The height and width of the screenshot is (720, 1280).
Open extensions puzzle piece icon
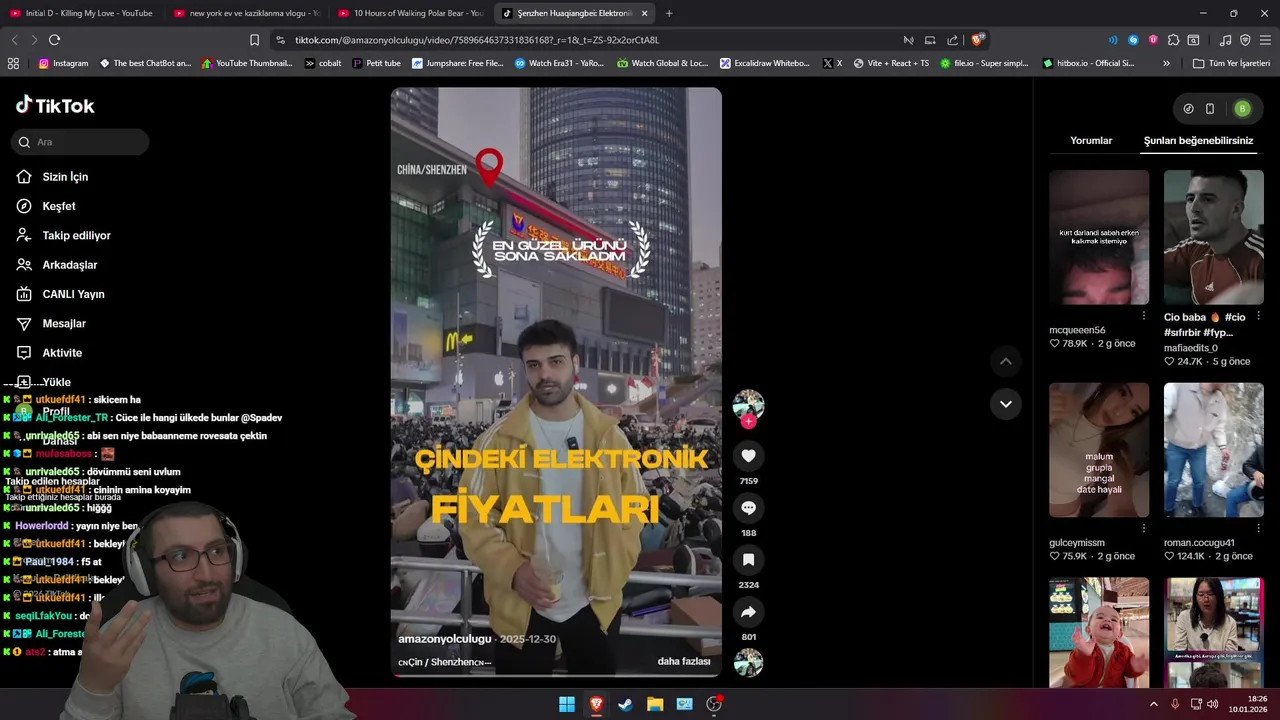[1173, 40]
